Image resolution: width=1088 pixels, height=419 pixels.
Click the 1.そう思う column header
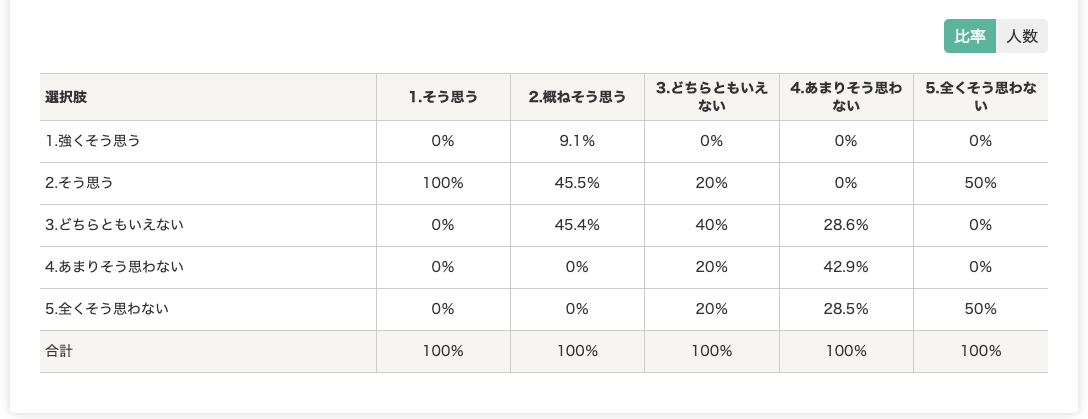[443, 97]
